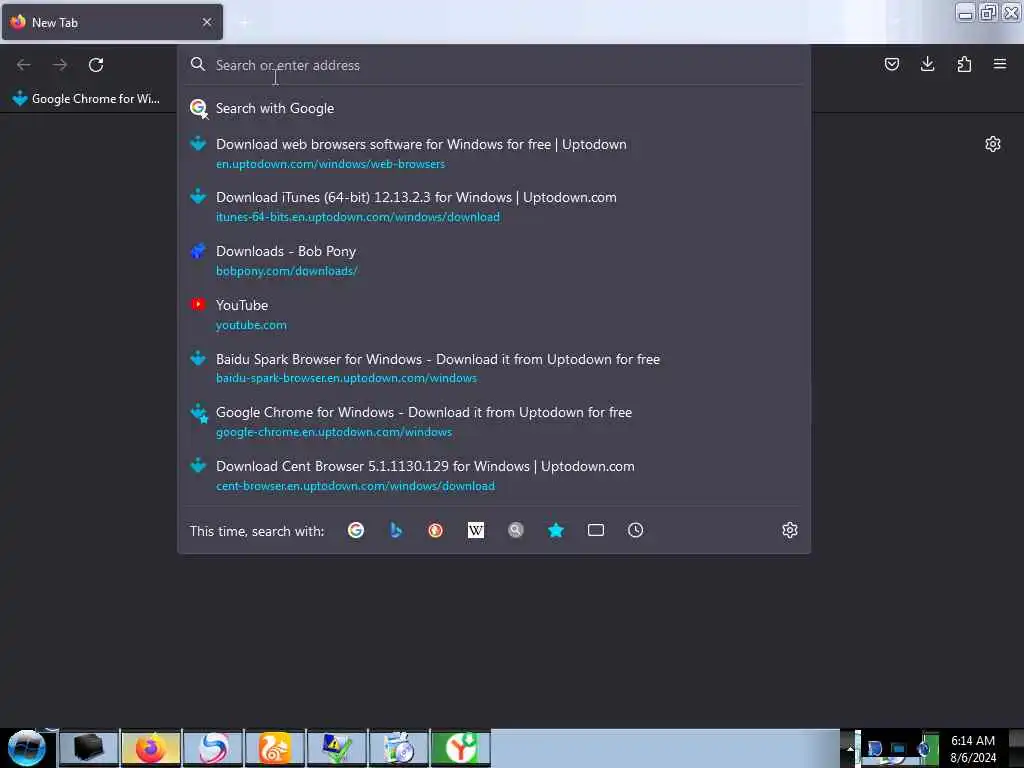Click the Bob Pony favicon
Viewport: 1024px width, 768px height.
[198, 251]
